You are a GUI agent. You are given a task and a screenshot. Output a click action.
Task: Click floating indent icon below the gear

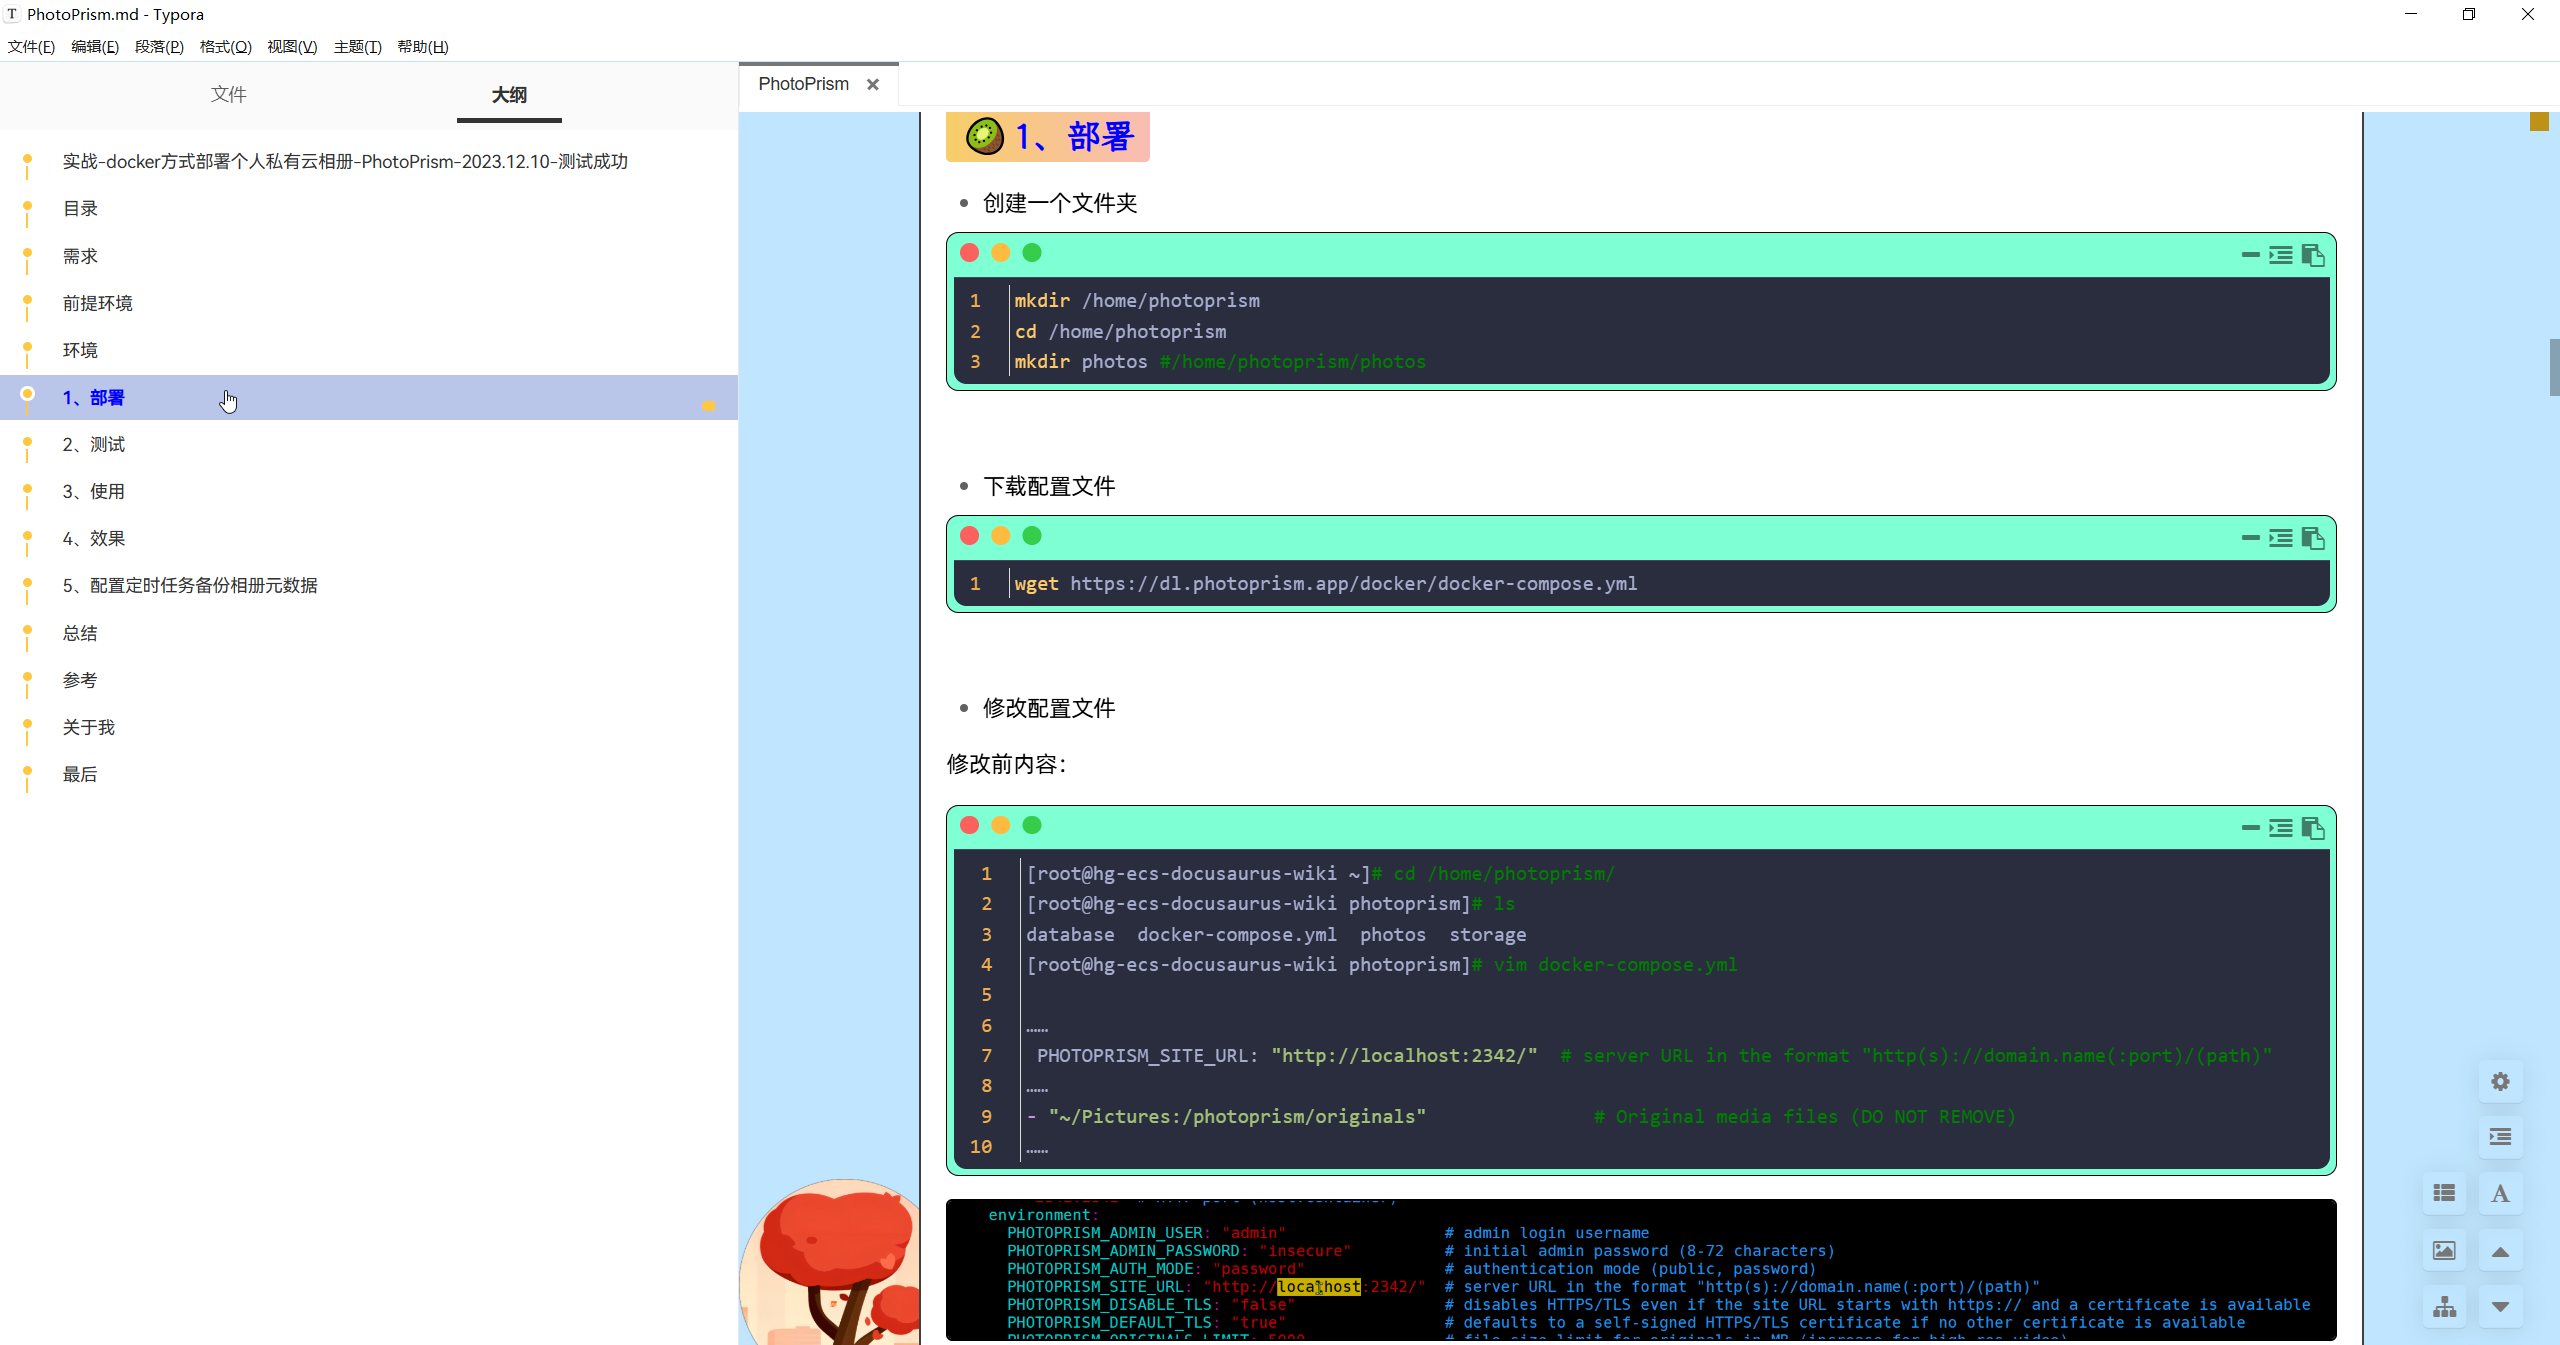(2500, 1137)
